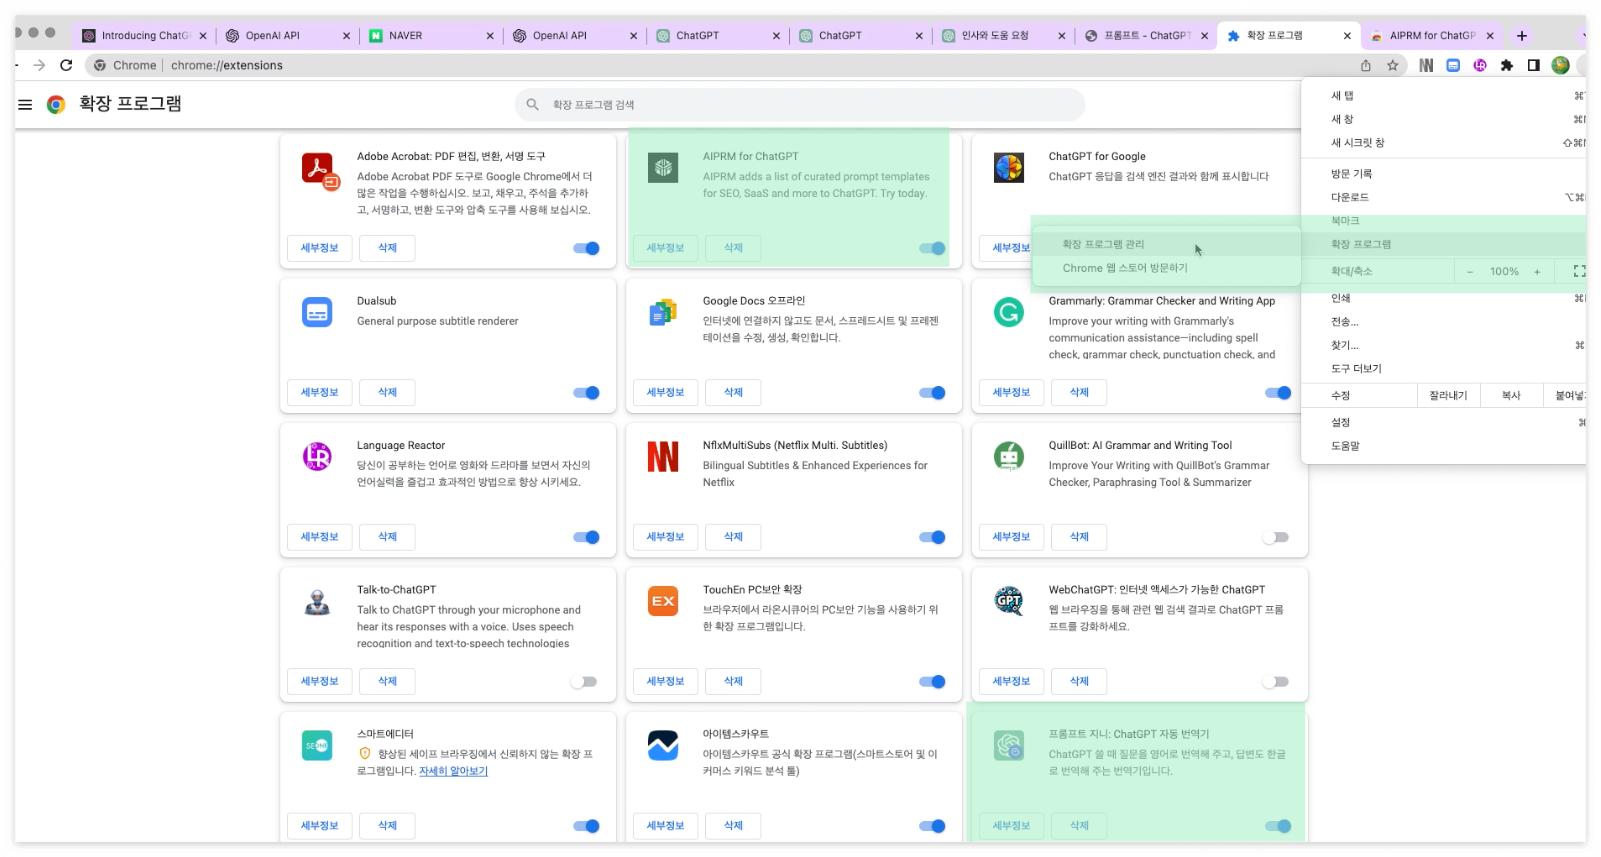Viewport: 1601px width, 857px height.
Task: Expand the 방문 기록 submenu
Action: [x=1444, y=173]
